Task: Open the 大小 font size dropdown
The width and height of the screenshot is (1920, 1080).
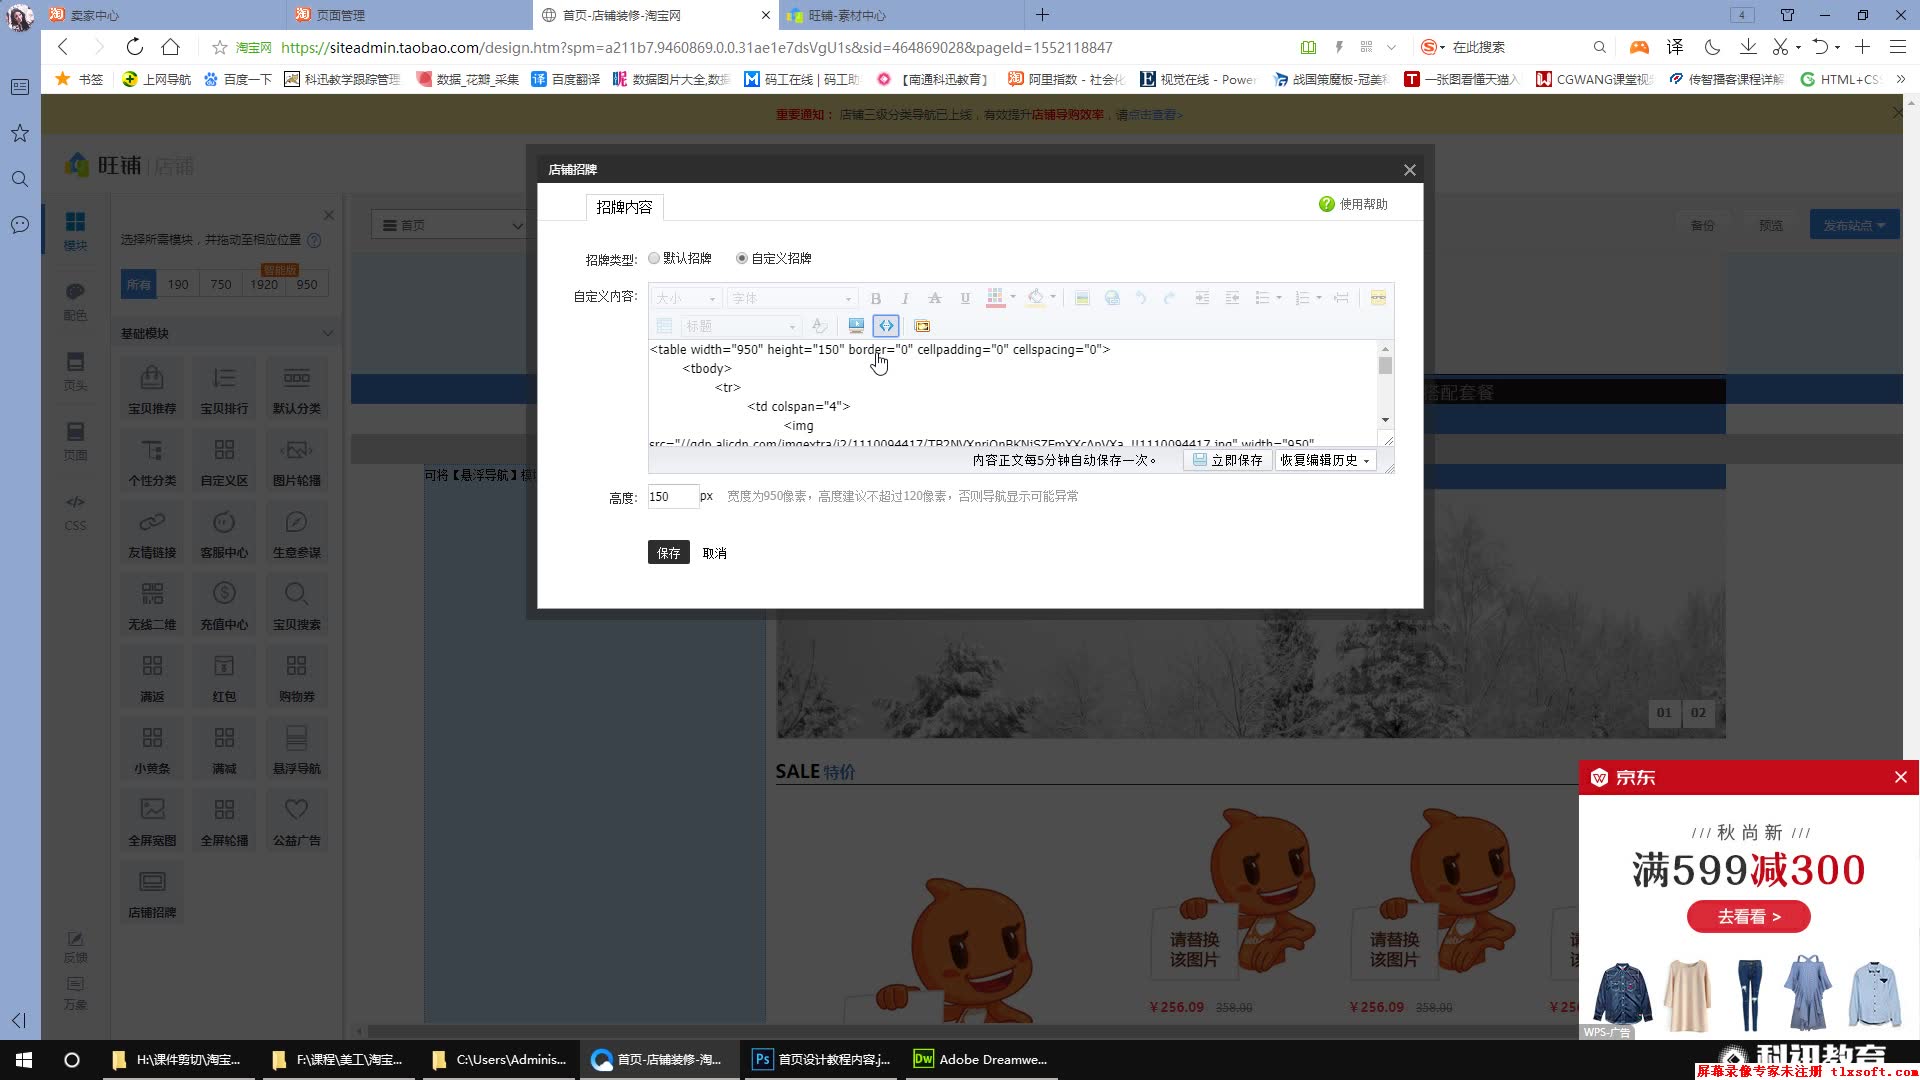Action: (686, 298)
